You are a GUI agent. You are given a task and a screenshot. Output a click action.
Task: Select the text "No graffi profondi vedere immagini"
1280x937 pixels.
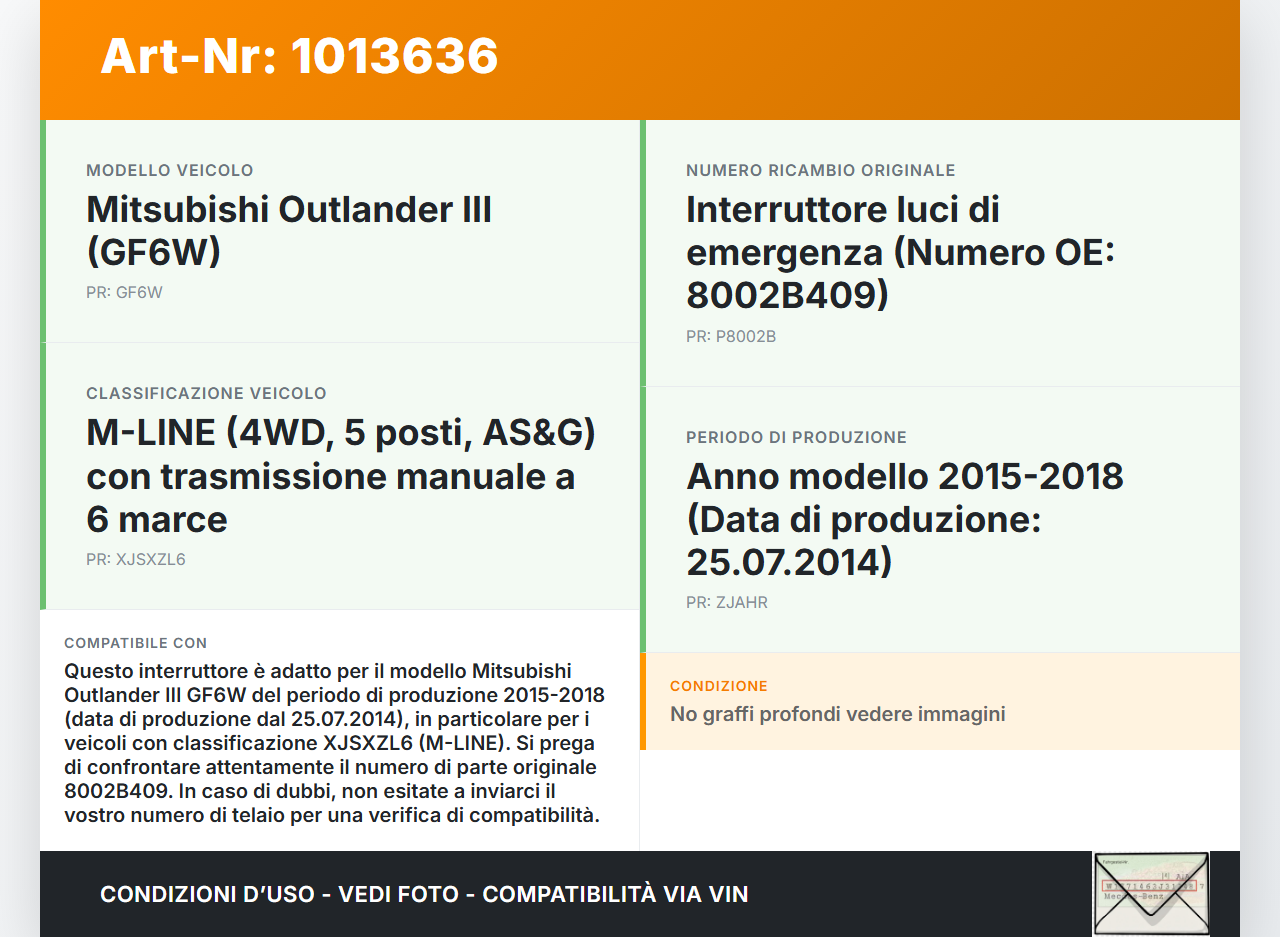(838, 714)
